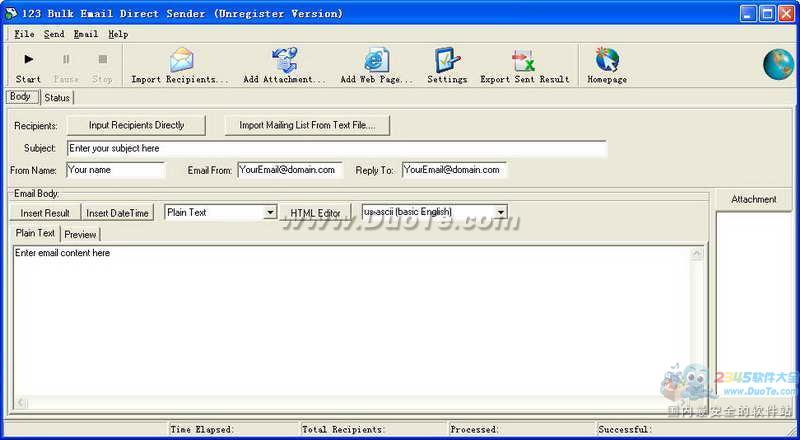The image size is (800, 440).
Task: Click Export Sent Result icon
Action: coord(524,61)
